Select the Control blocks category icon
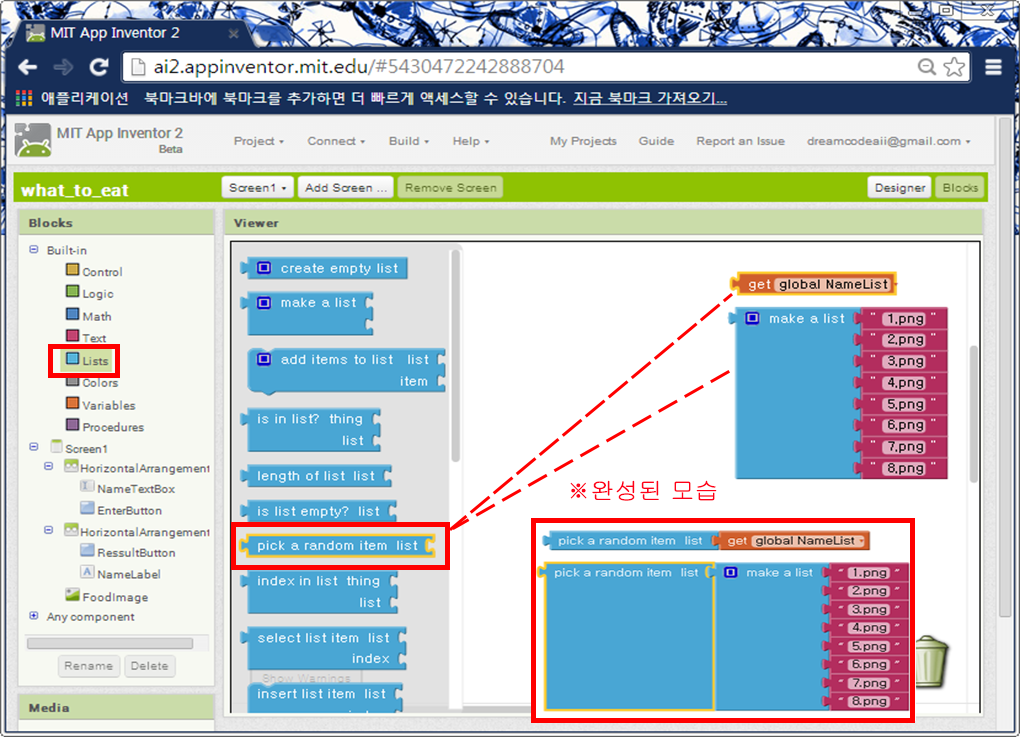This screenshot has width=1020, height=737. click(72, 270)
